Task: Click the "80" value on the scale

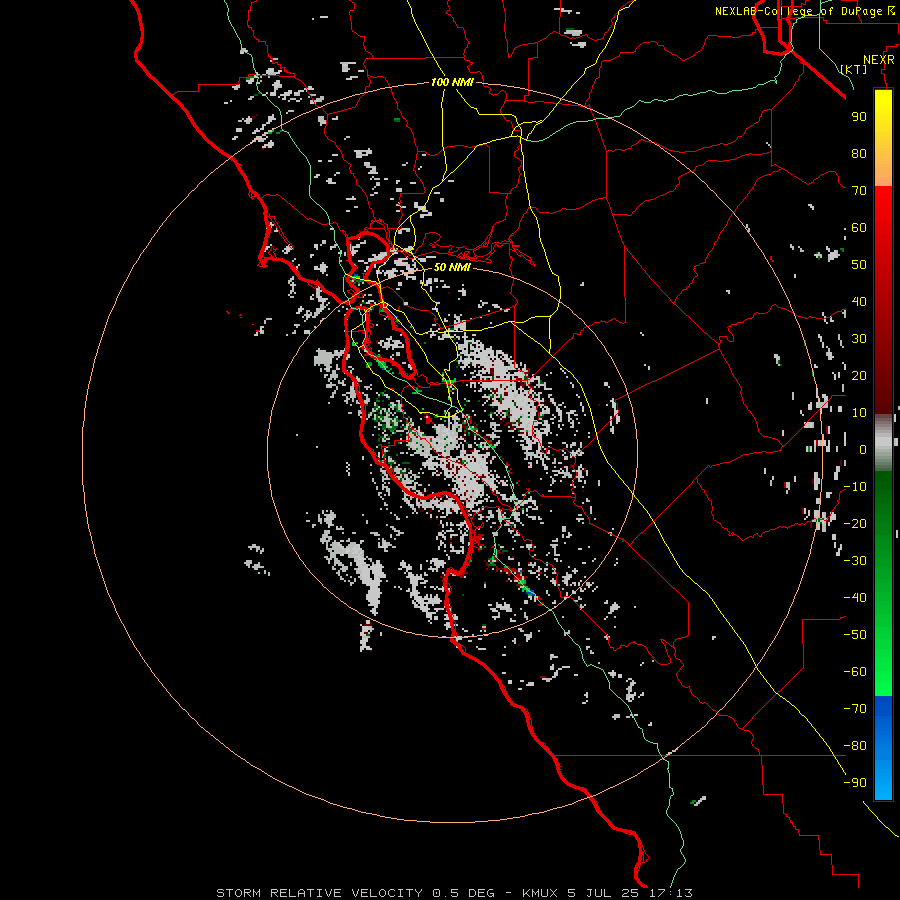Action: [x=859, y=153]
